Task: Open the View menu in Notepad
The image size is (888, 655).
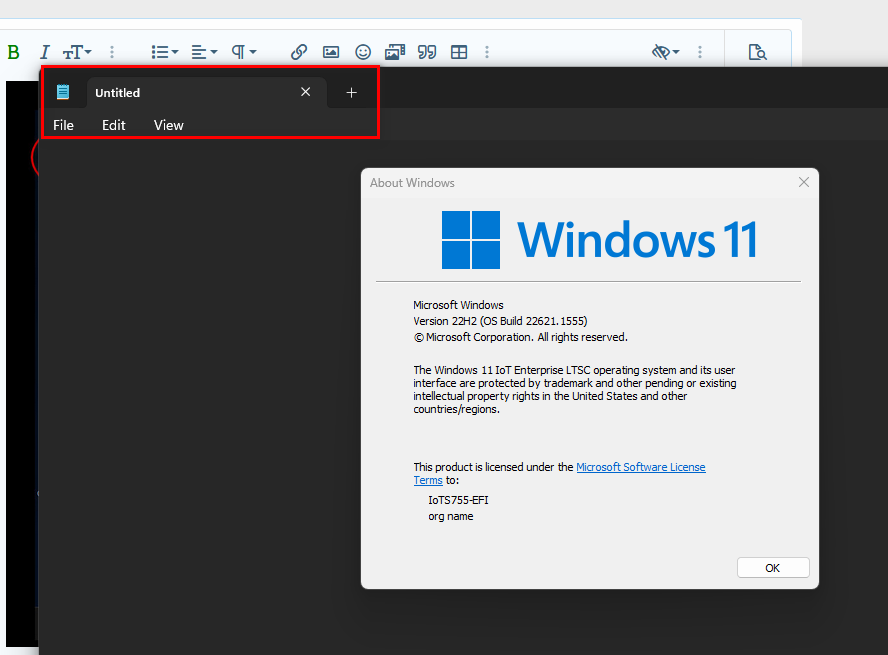Action: click(168, 125)
